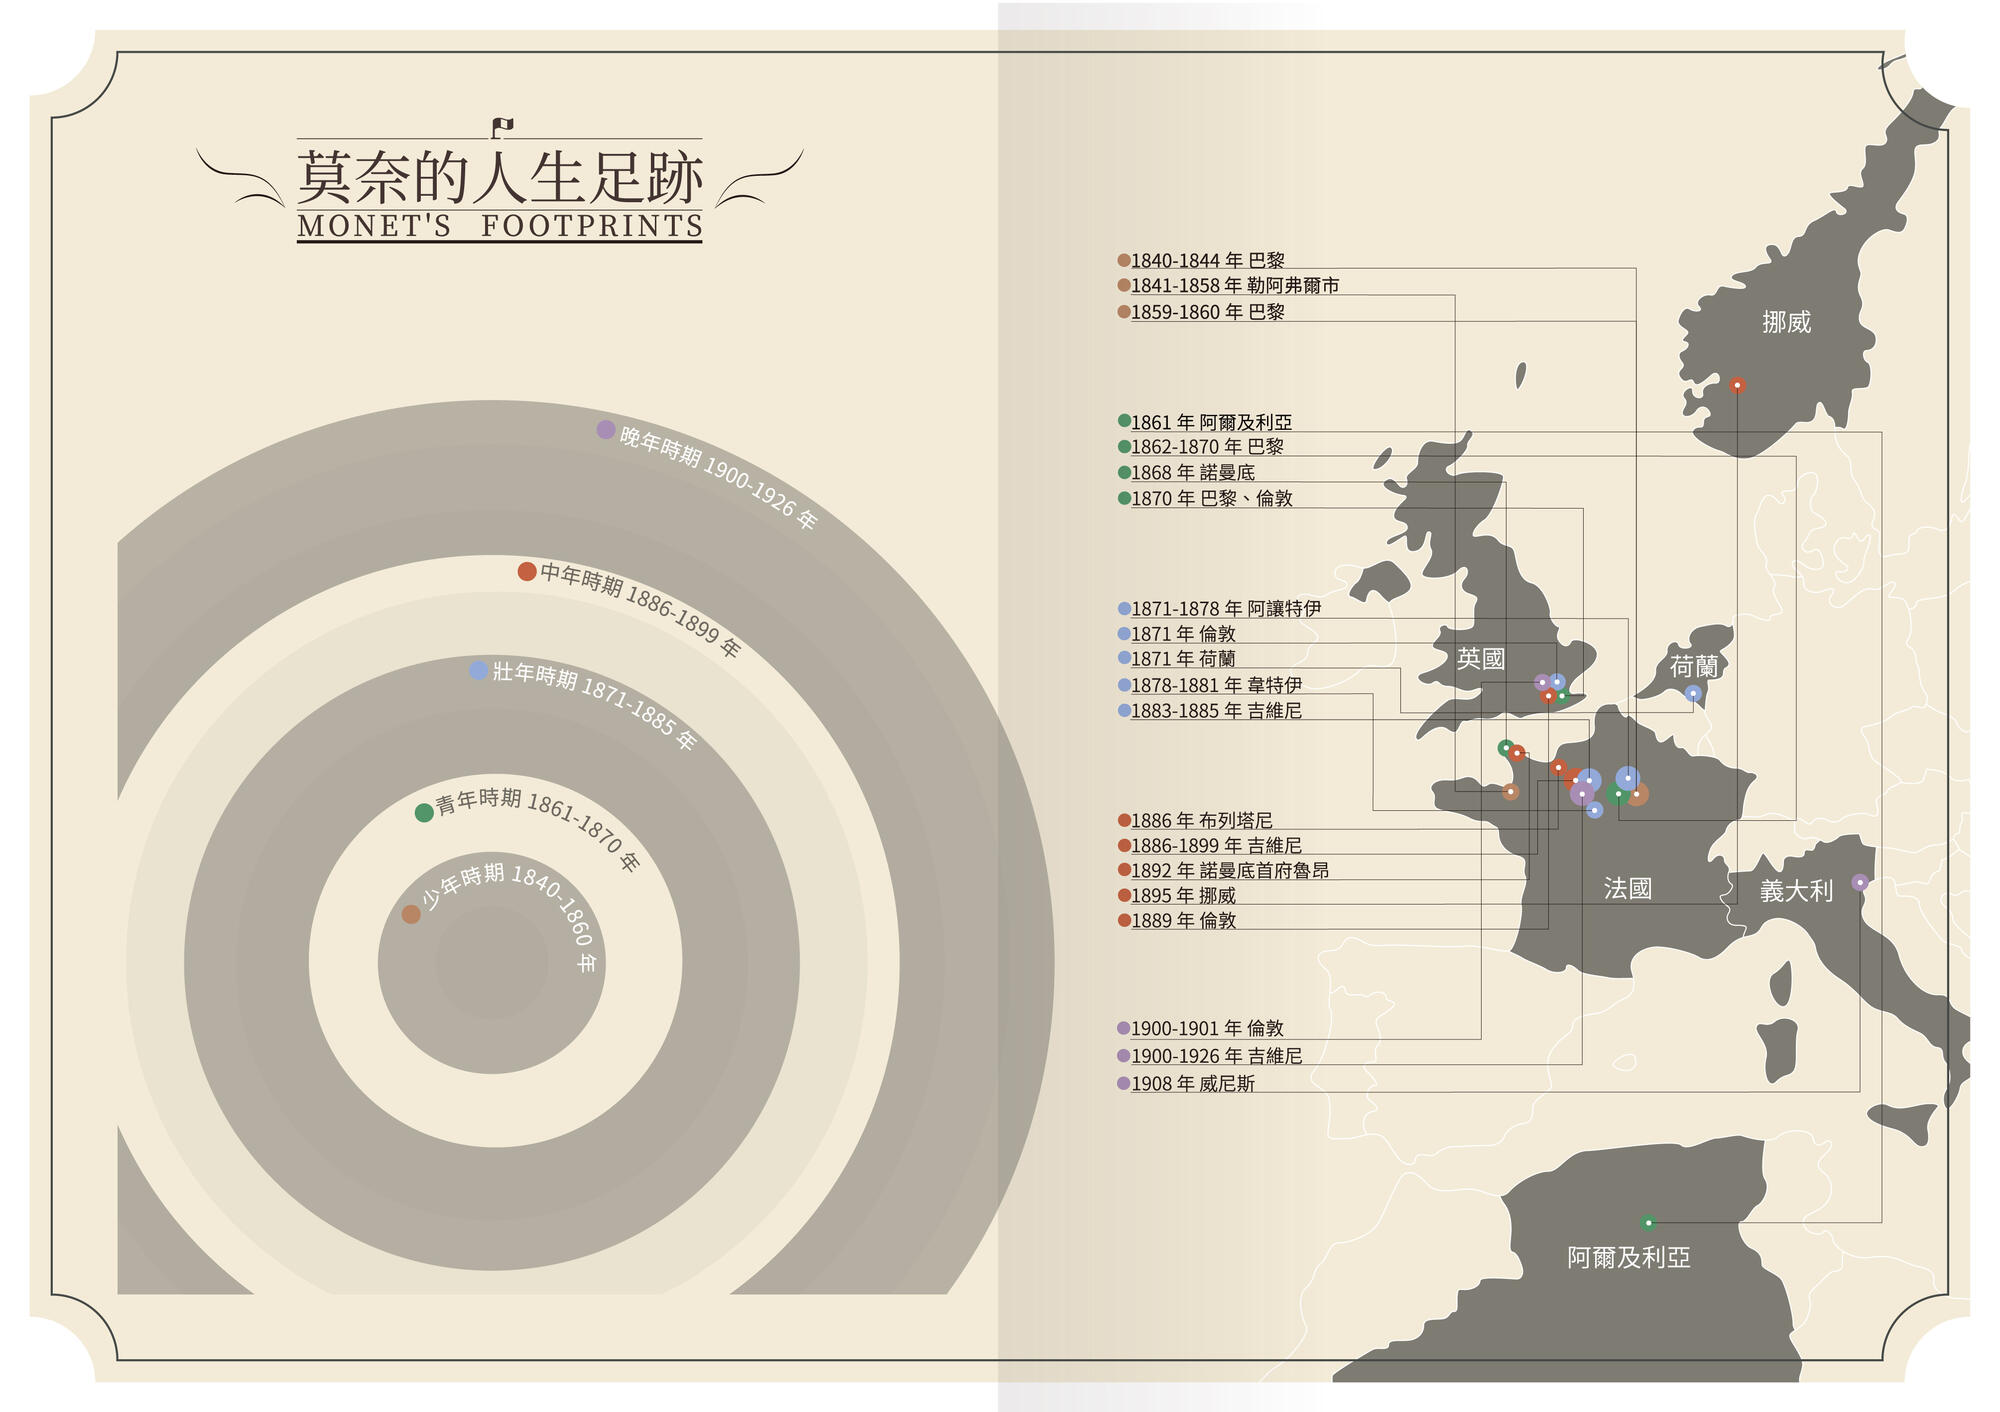Select the 1861 年 阿爾及利亞 legend entry
This screenshot has height=1412, width=2000.
coord(1211,422)
